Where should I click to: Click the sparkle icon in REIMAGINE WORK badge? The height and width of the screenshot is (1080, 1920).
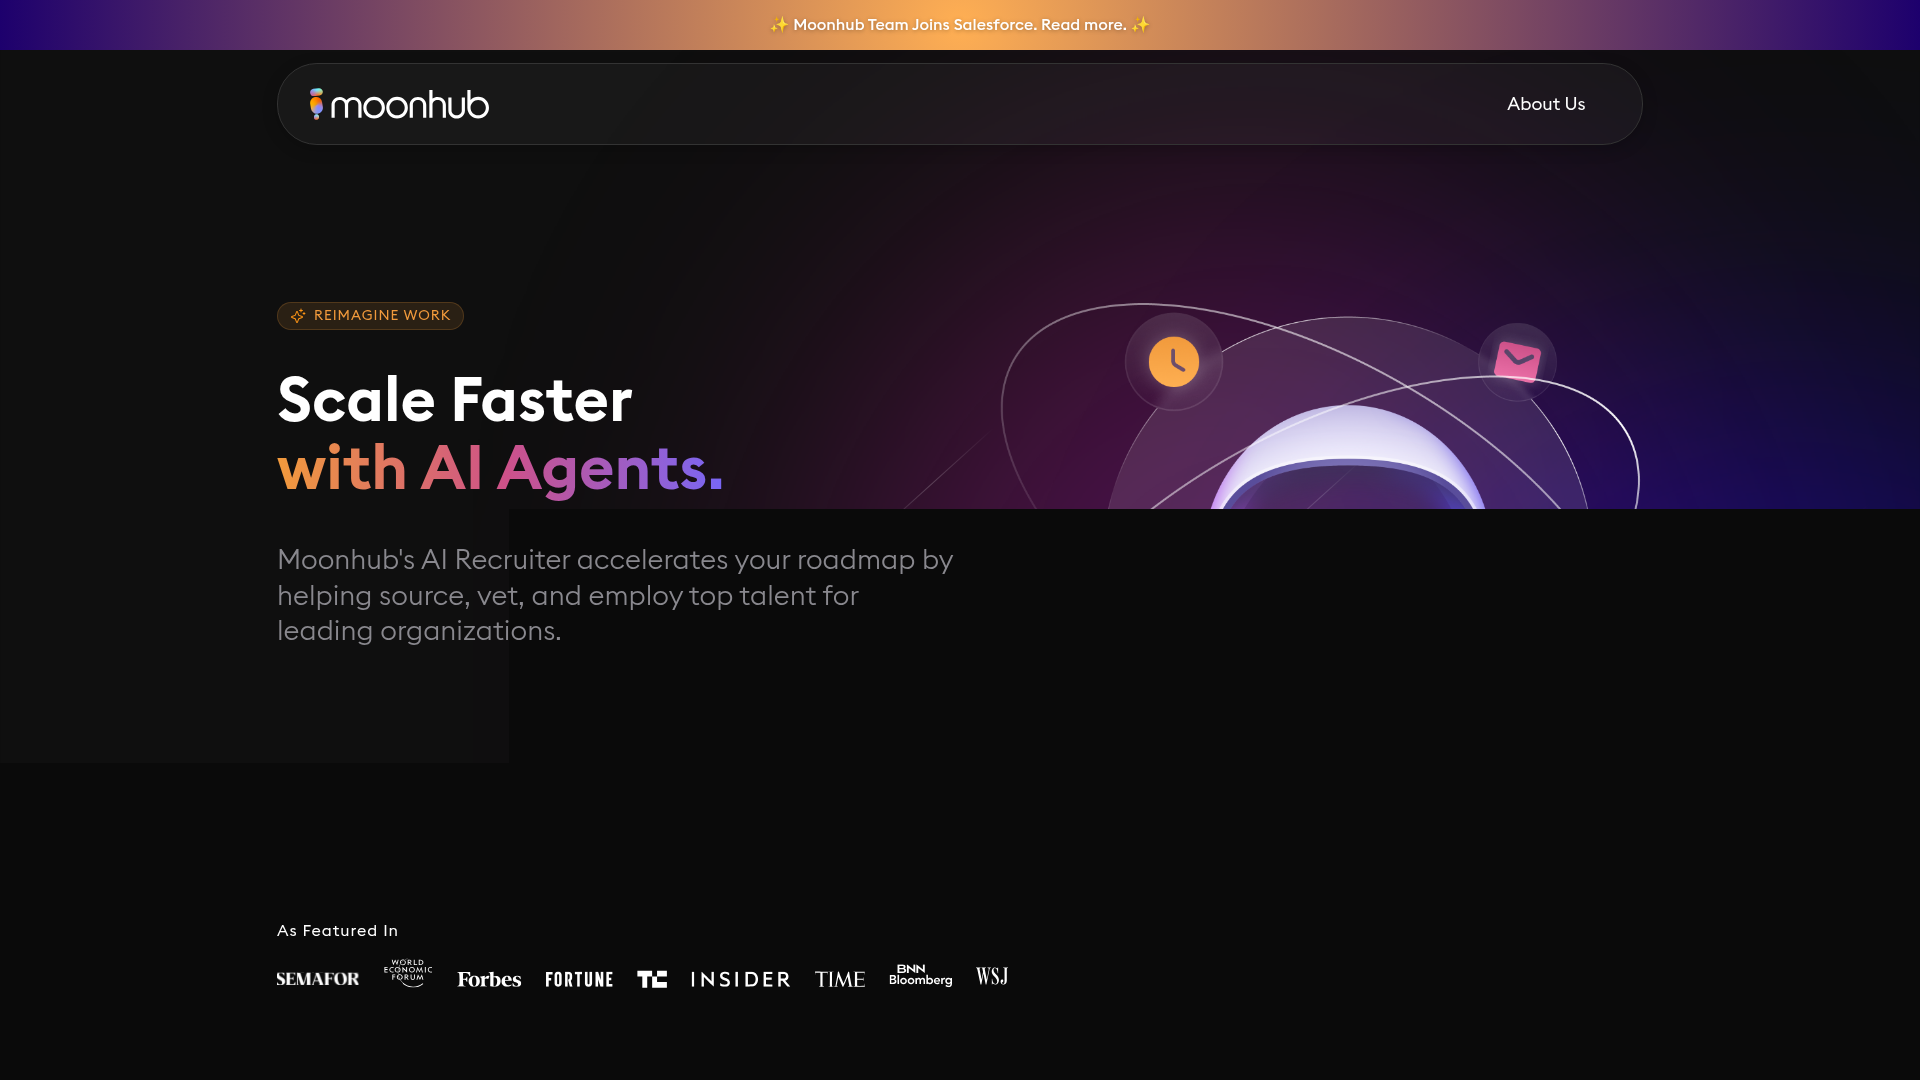[x=298, y=316]
